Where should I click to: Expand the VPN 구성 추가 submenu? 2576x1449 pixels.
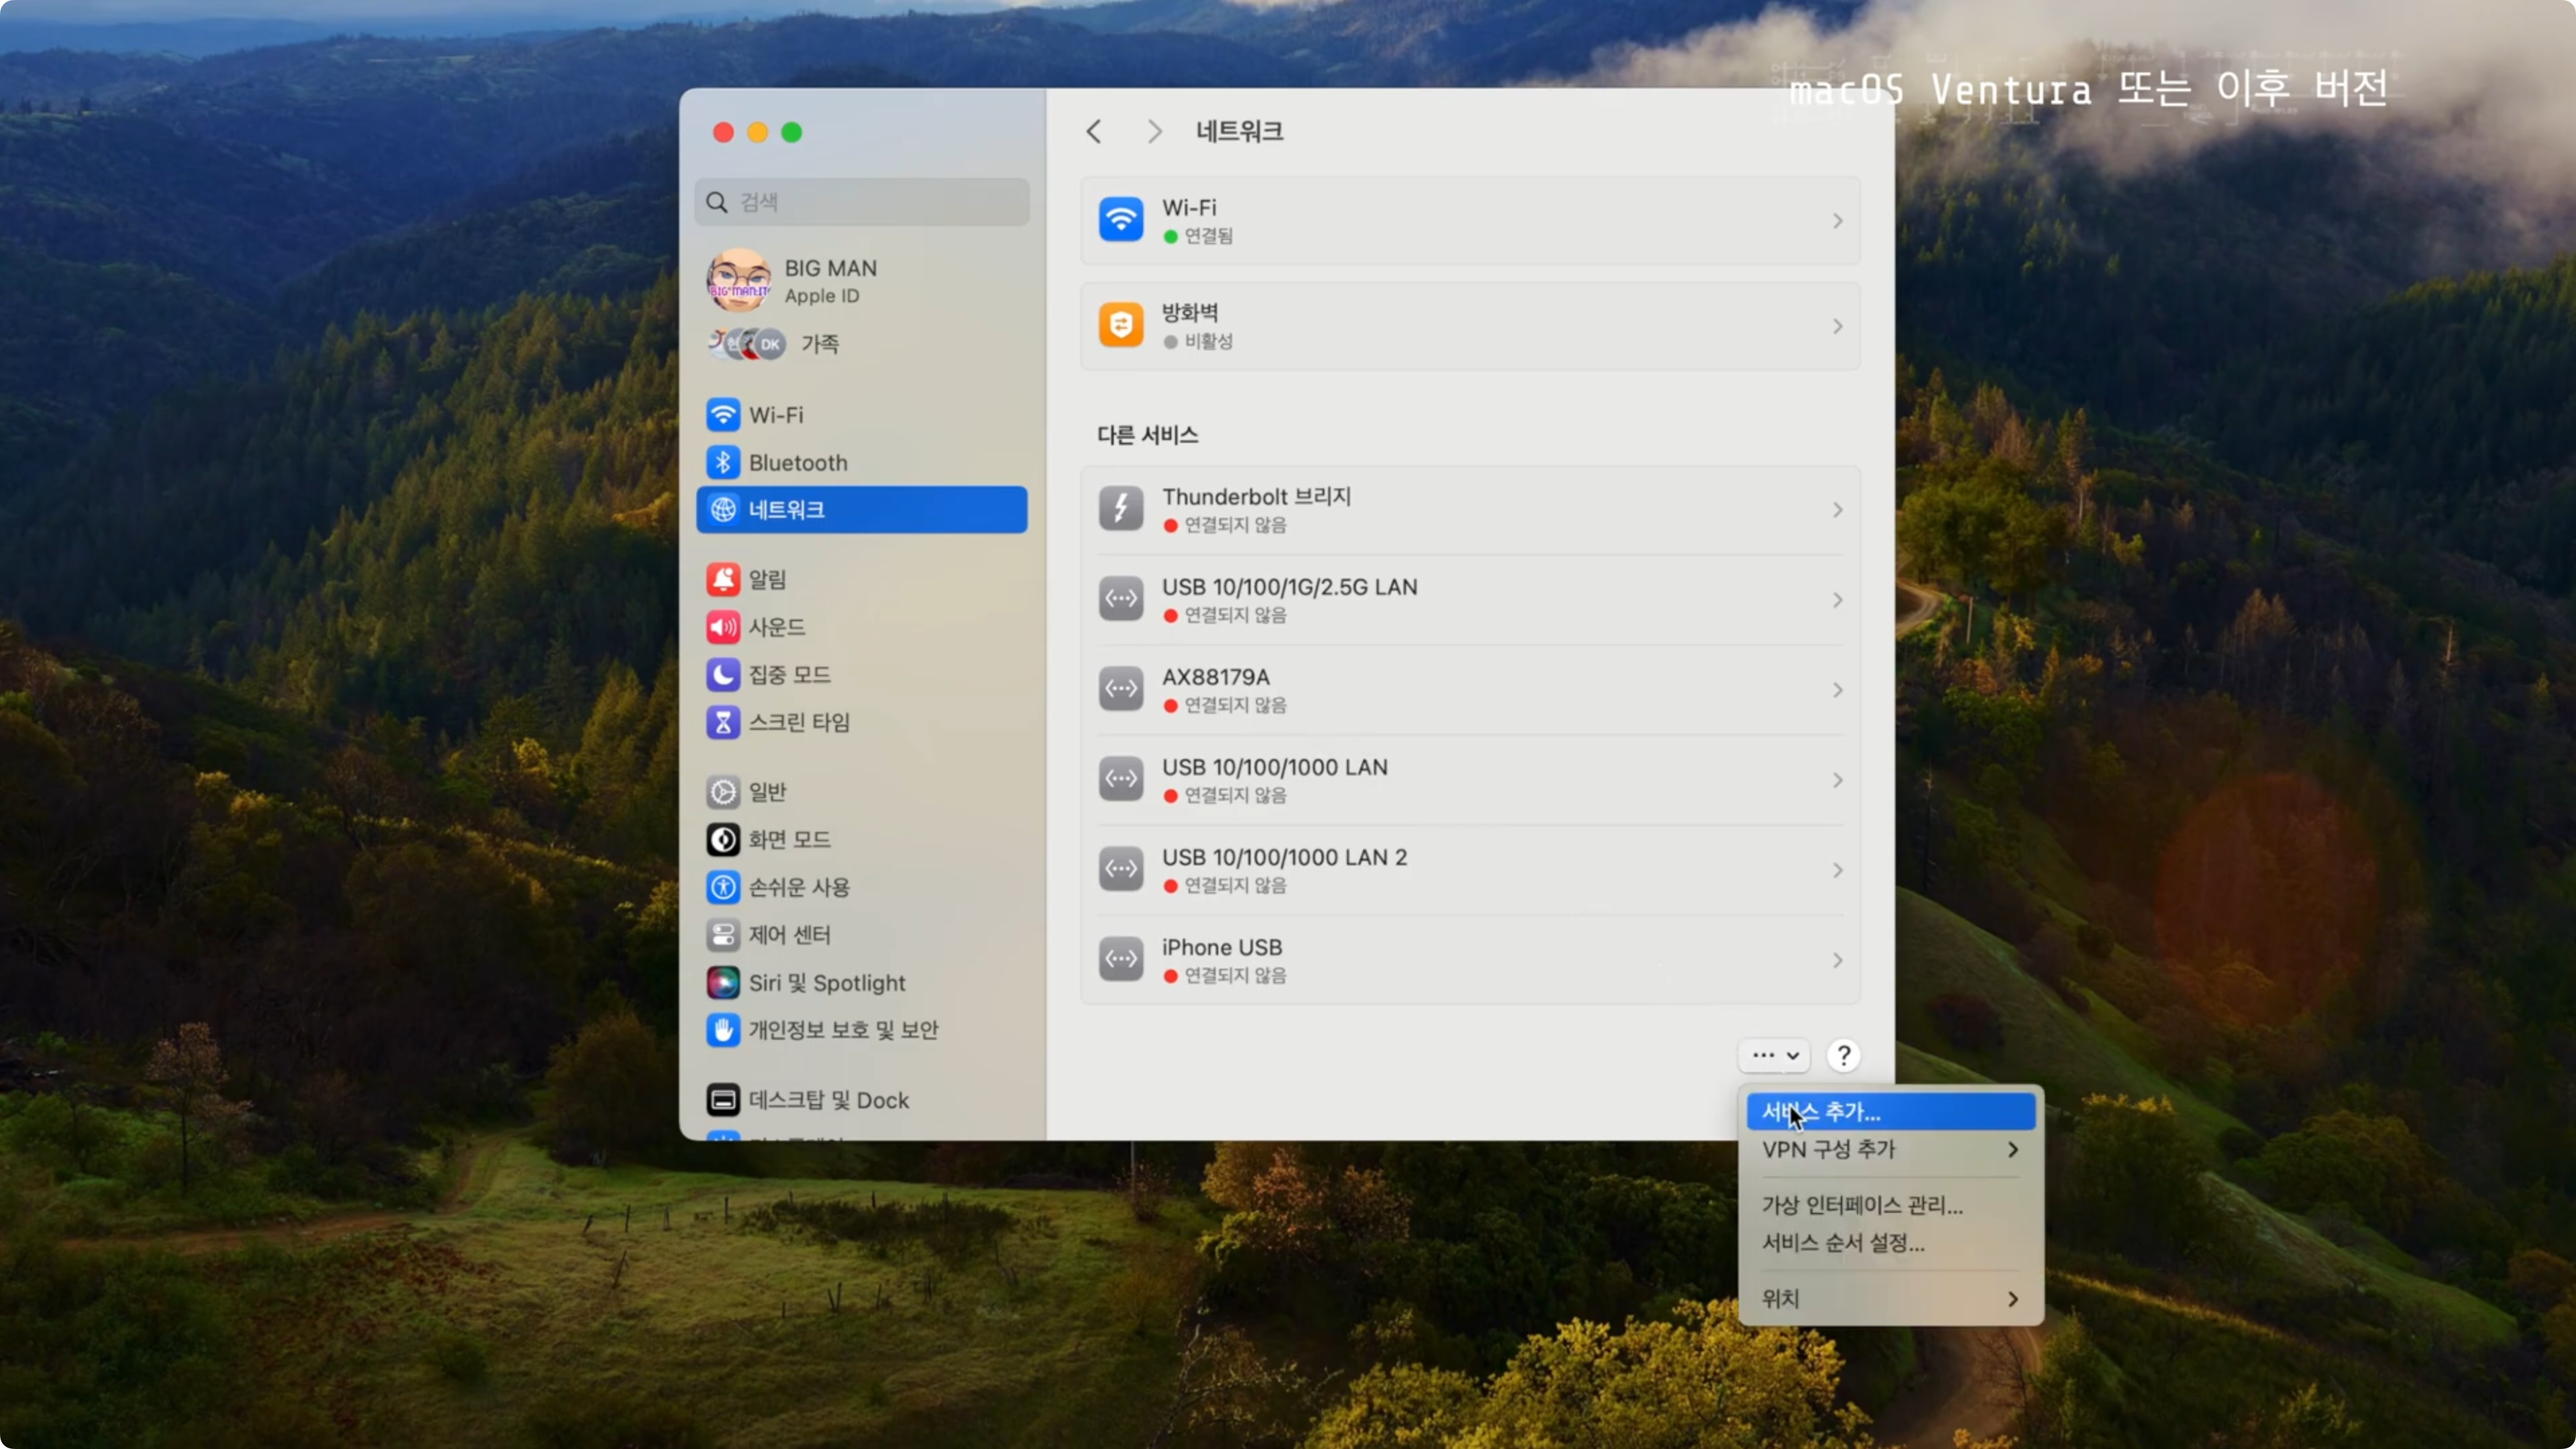1889,1149
